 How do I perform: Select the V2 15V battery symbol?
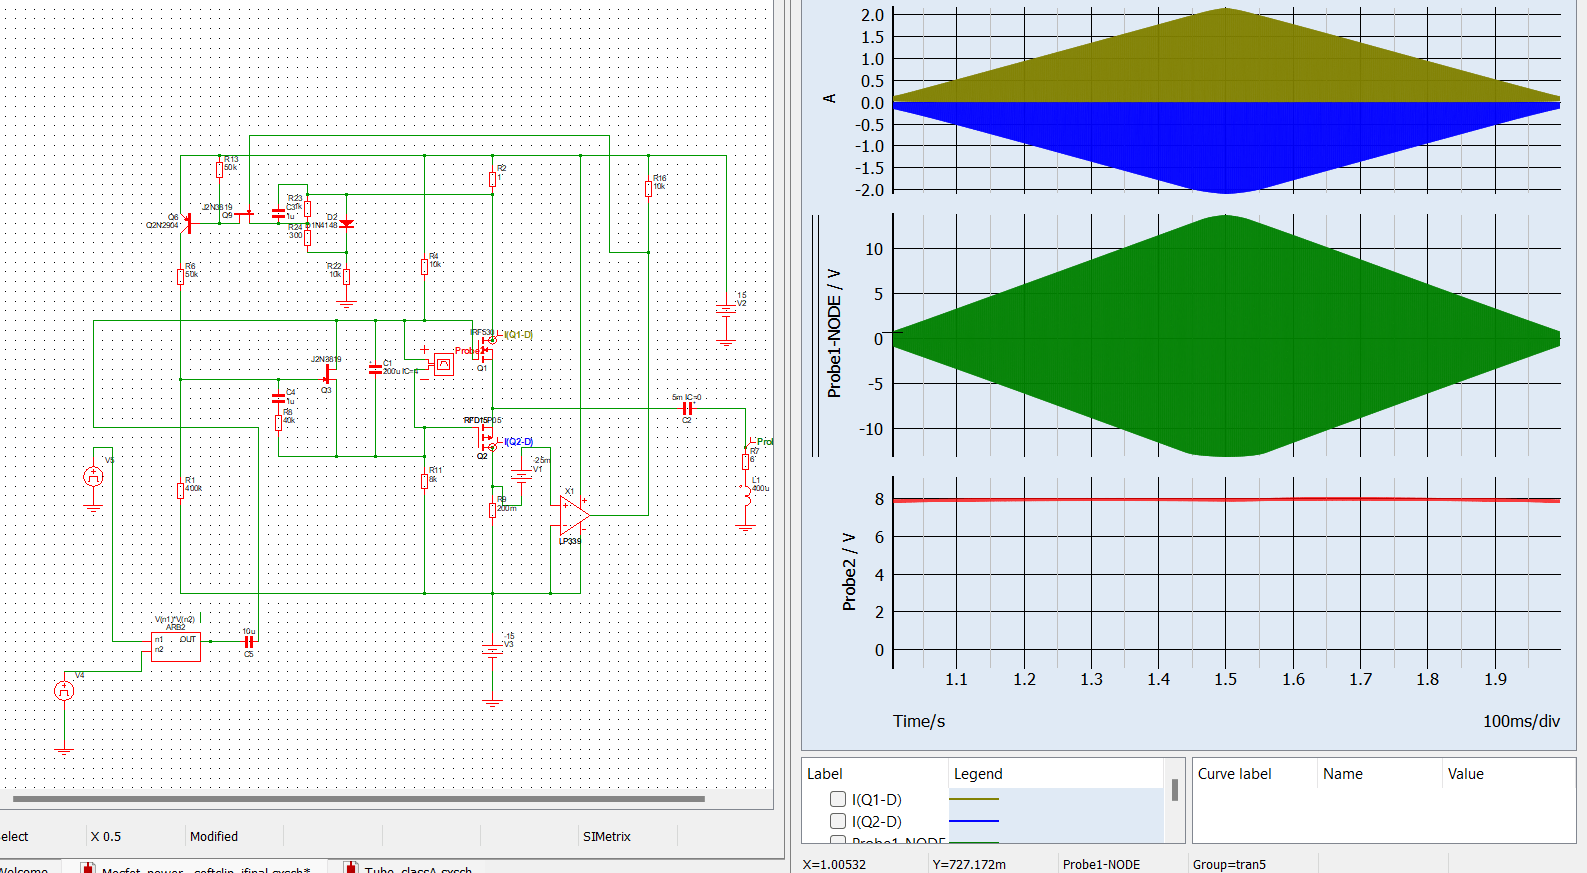point(726,310)
